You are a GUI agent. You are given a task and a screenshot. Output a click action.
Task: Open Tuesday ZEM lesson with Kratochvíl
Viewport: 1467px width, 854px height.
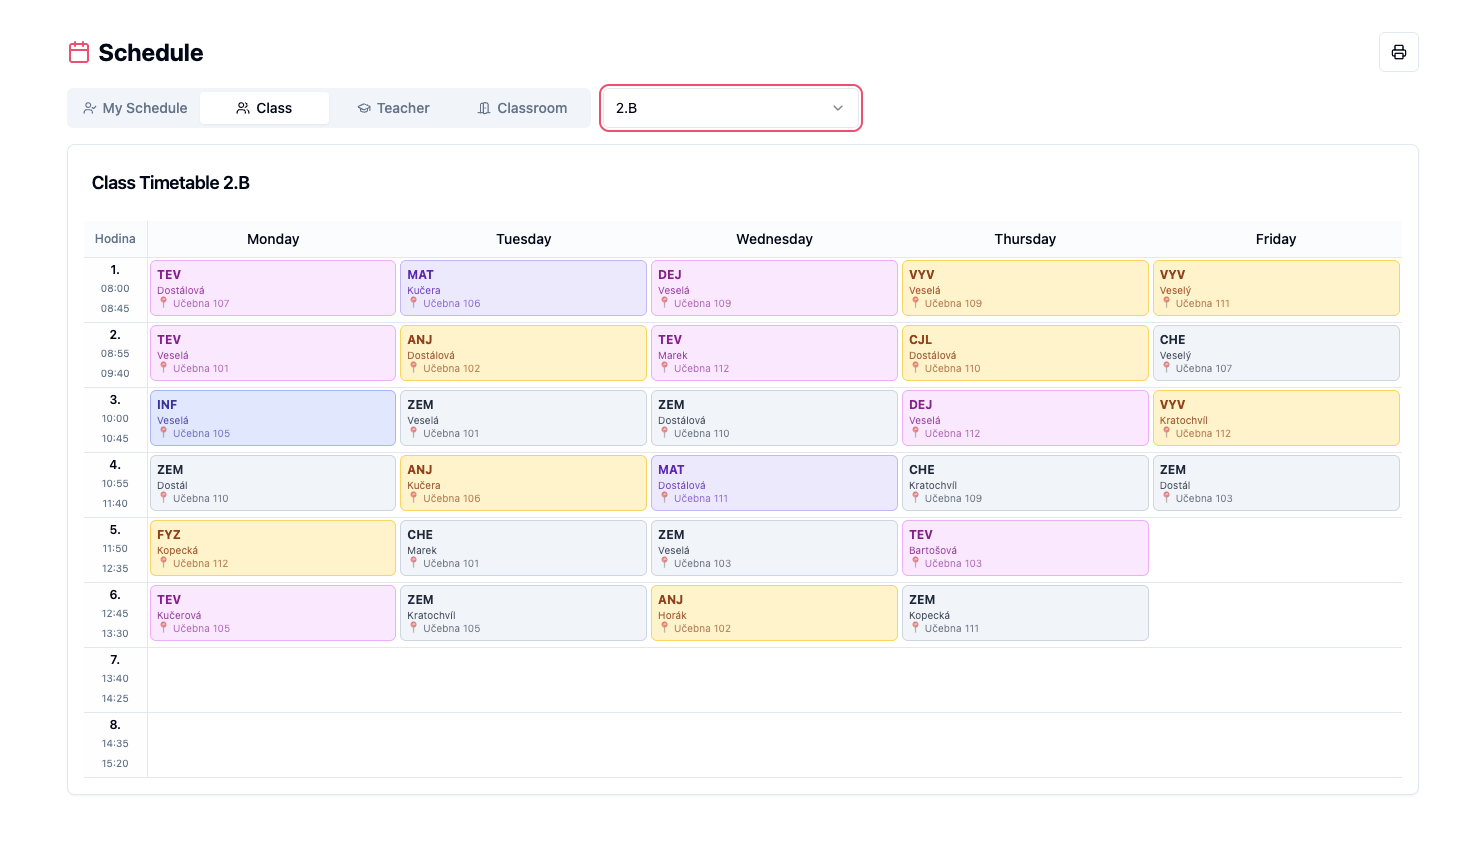(523, 613)
